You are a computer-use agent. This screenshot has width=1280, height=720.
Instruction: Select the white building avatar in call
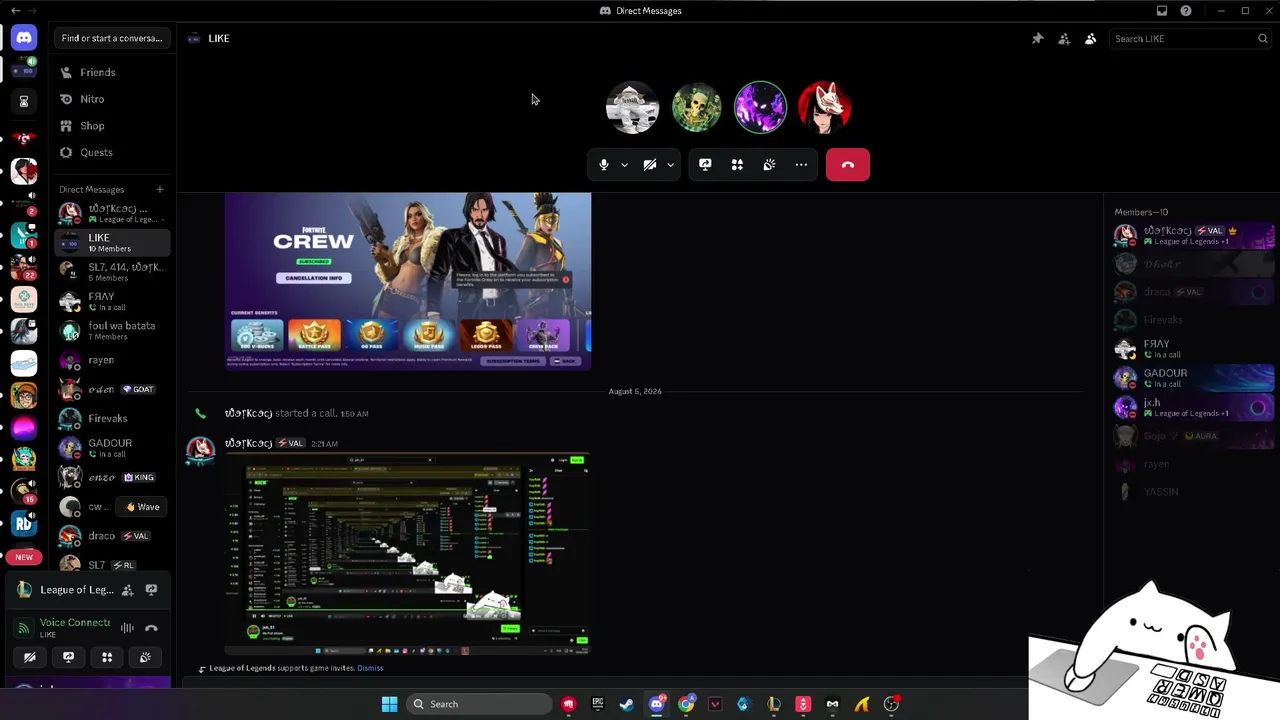633,107
